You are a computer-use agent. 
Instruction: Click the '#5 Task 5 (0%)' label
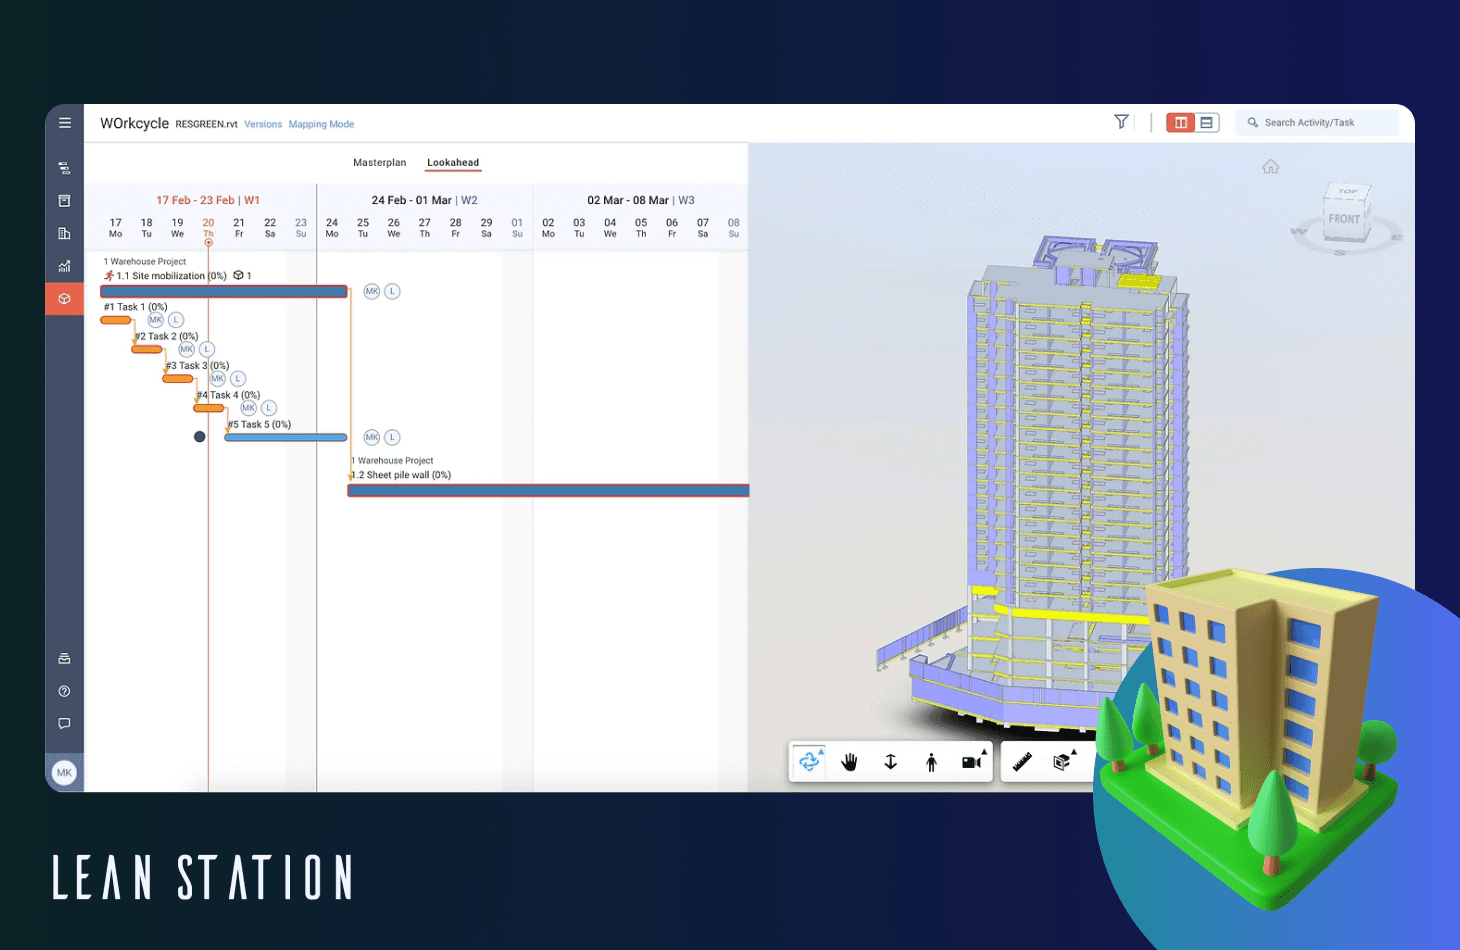pyautogui.click(x=259, y=424)
